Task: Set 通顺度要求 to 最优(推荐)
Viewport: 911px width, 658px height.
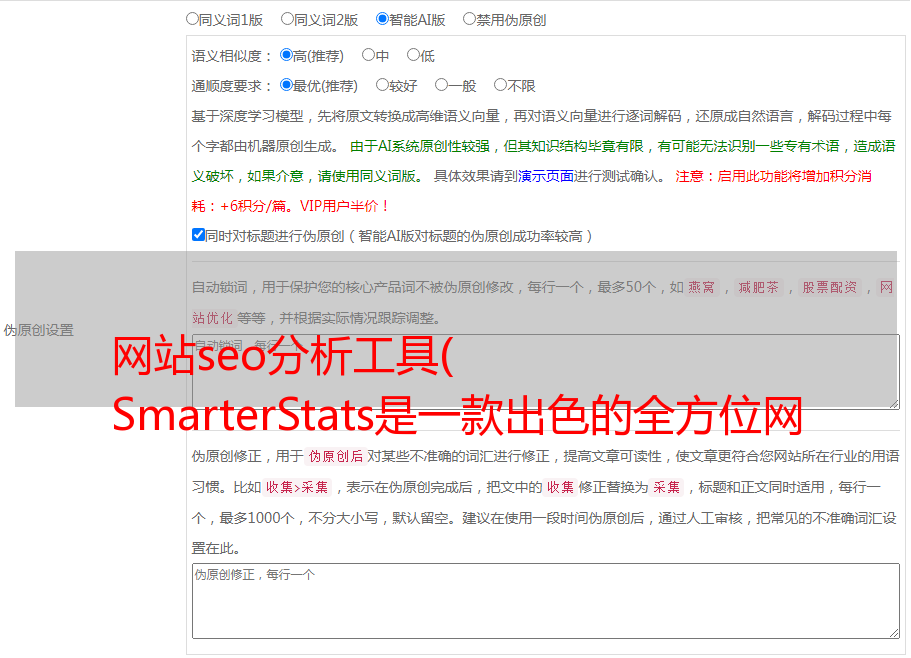Action: coord(286,85)
